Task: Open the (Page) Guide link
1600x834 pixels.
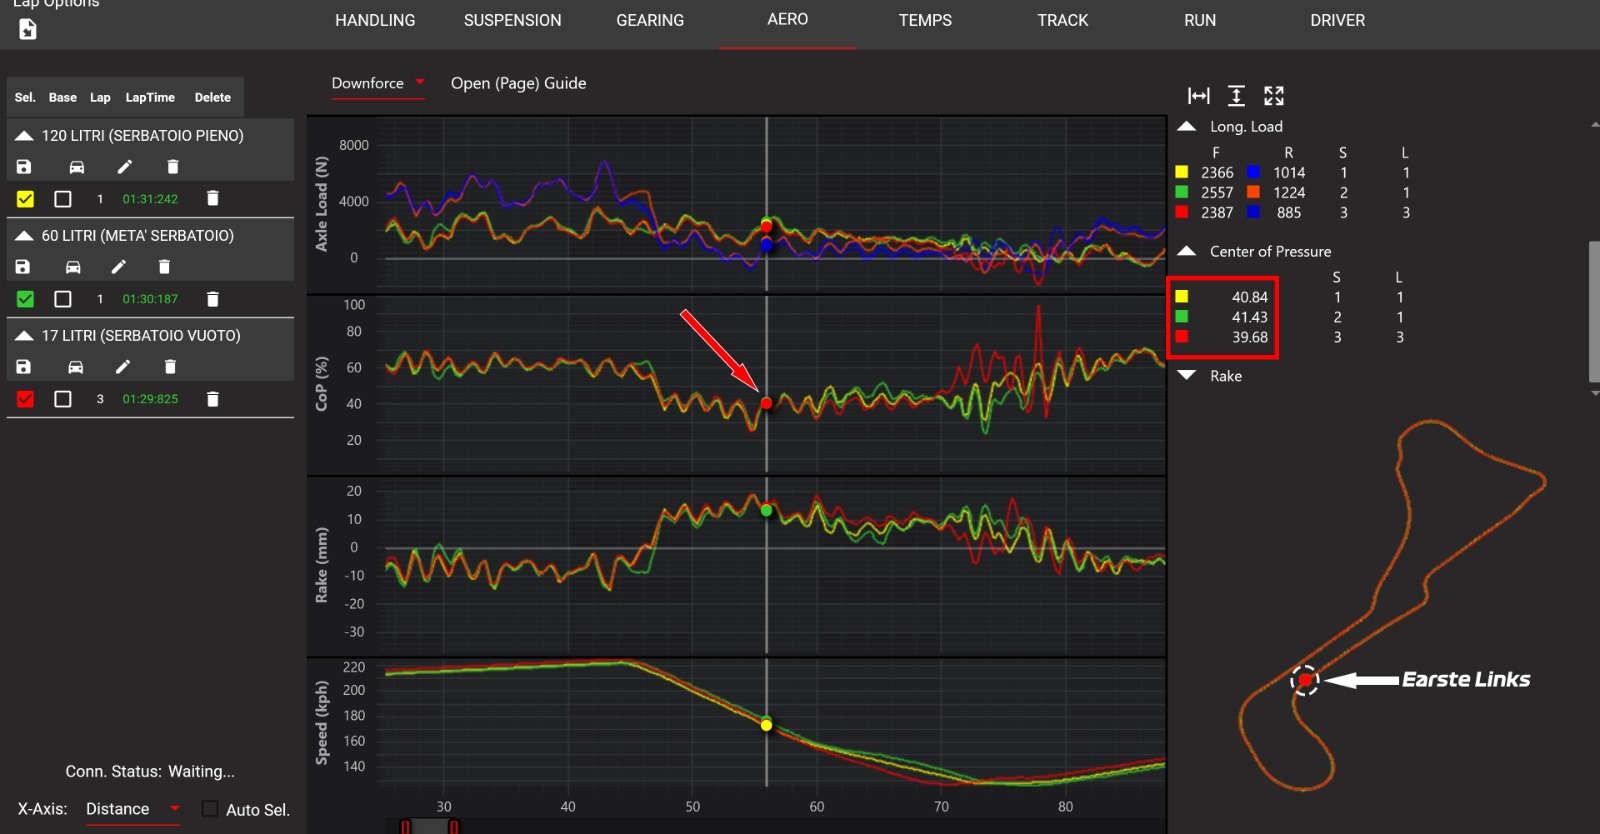Action: [x=518, y=83]
